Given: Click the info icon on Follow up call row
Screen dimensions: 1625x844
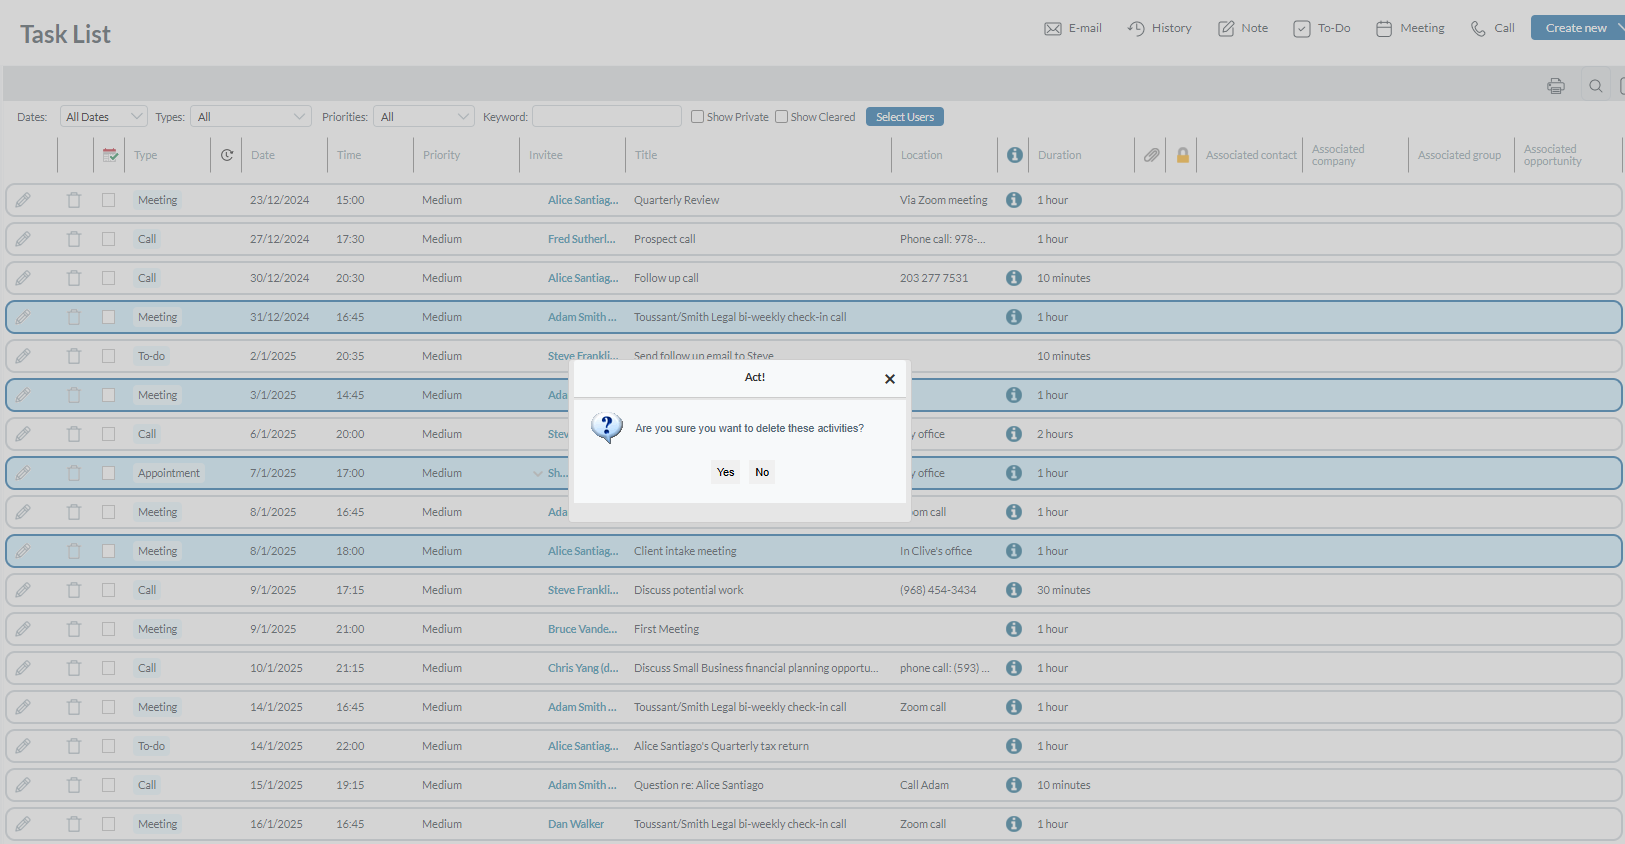Looking at the screenshot, I should coord(1014,278).
